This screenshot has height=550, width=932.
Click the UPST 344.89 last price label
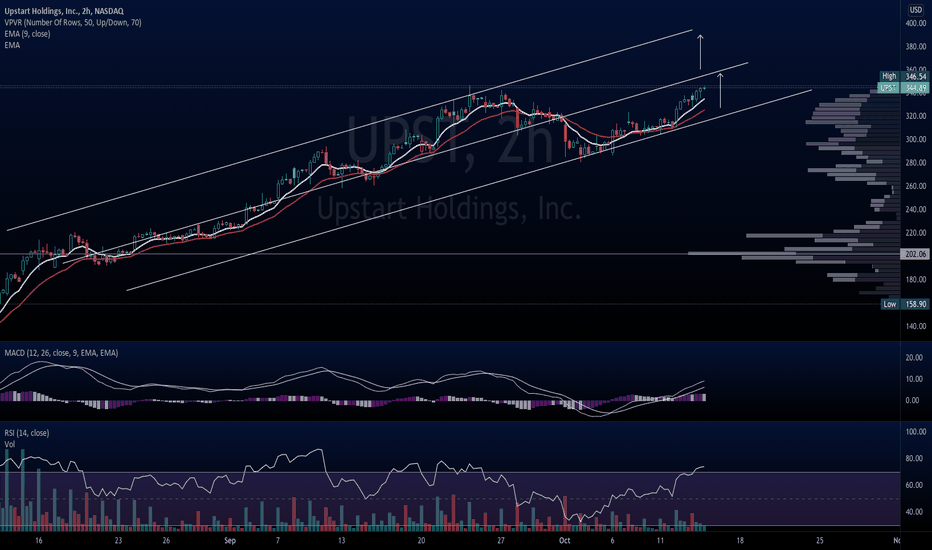tap(903, 87)
